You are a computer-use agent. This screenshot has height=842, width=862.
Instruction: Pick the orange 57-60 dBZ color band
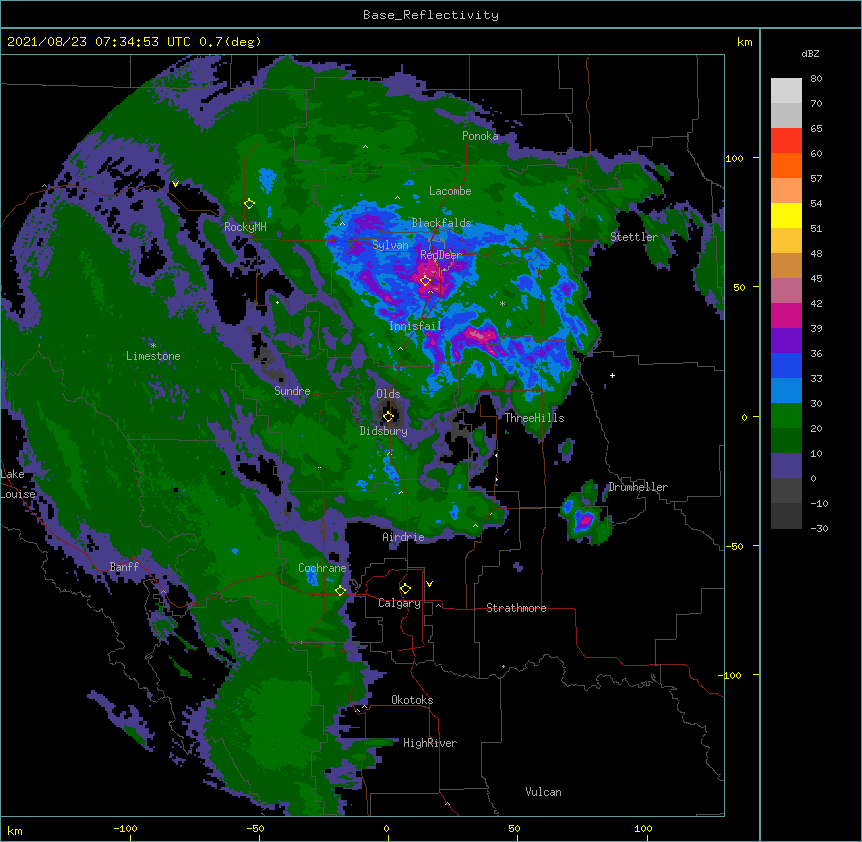[786, 165]
